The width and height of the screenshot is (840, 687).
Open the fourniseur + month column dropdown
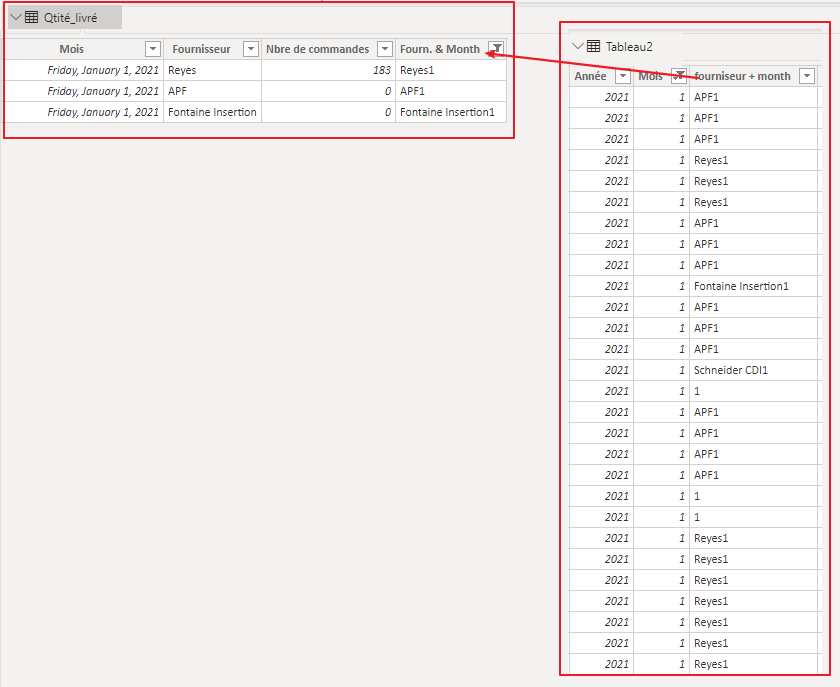(807, 76)
